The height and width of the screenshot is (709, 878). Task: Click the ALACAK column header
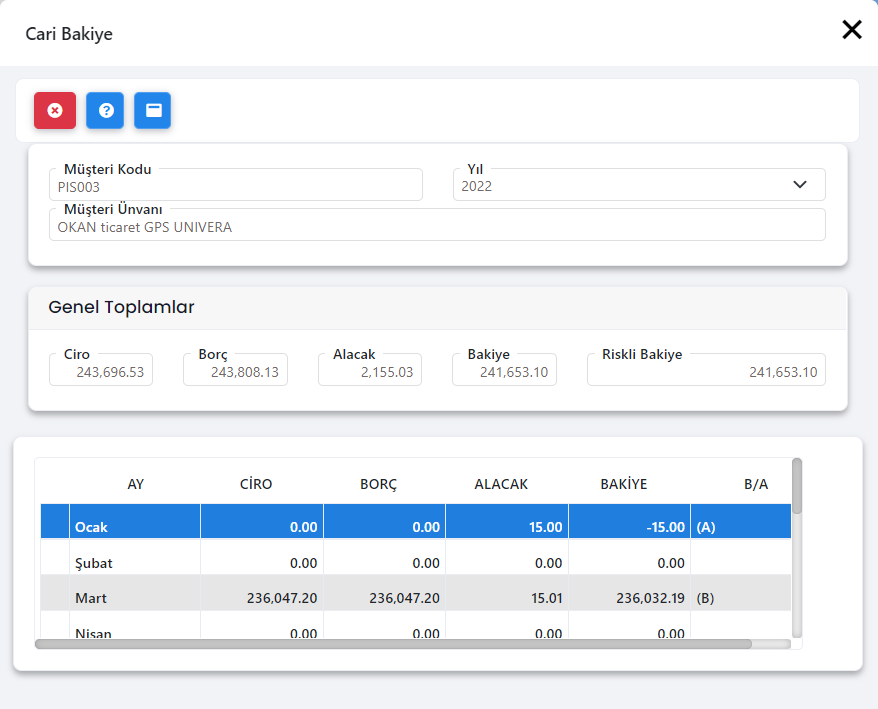pyautogui.click(x=501, y=484)
